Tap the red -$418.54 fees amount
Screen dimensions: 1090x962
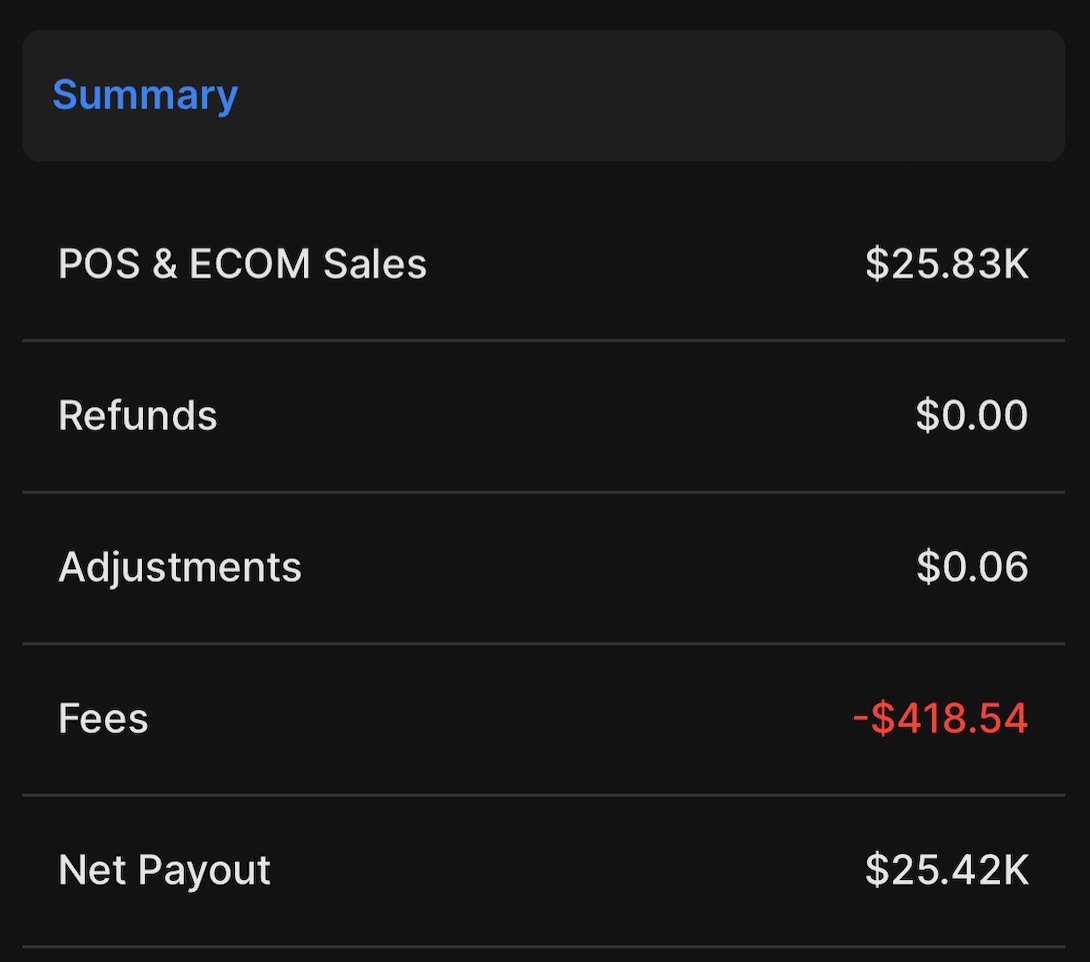(941, 718)
